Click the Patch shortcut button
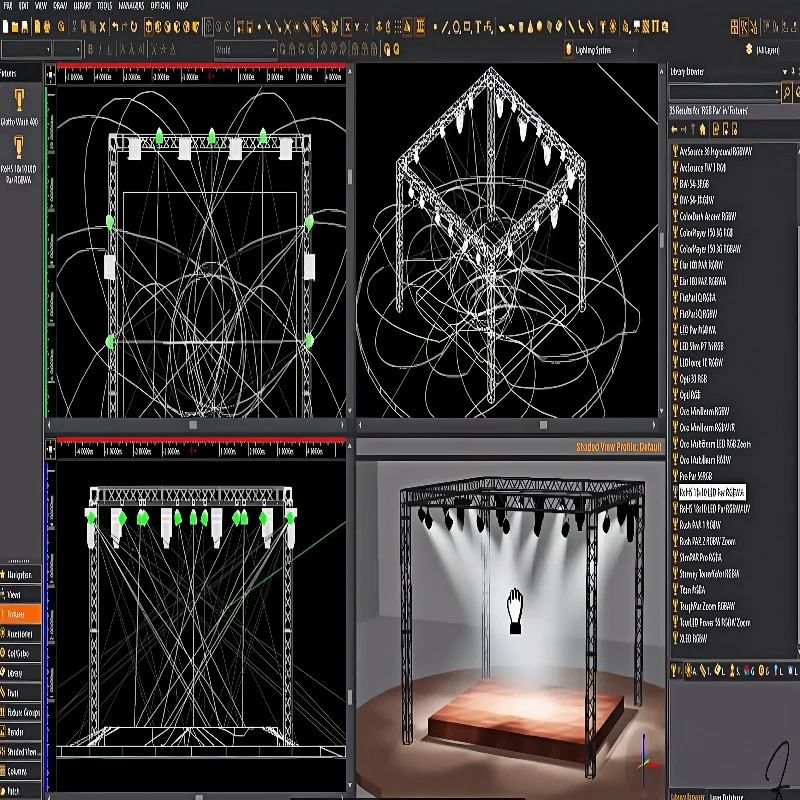The image size is (800, 800). 20,791
